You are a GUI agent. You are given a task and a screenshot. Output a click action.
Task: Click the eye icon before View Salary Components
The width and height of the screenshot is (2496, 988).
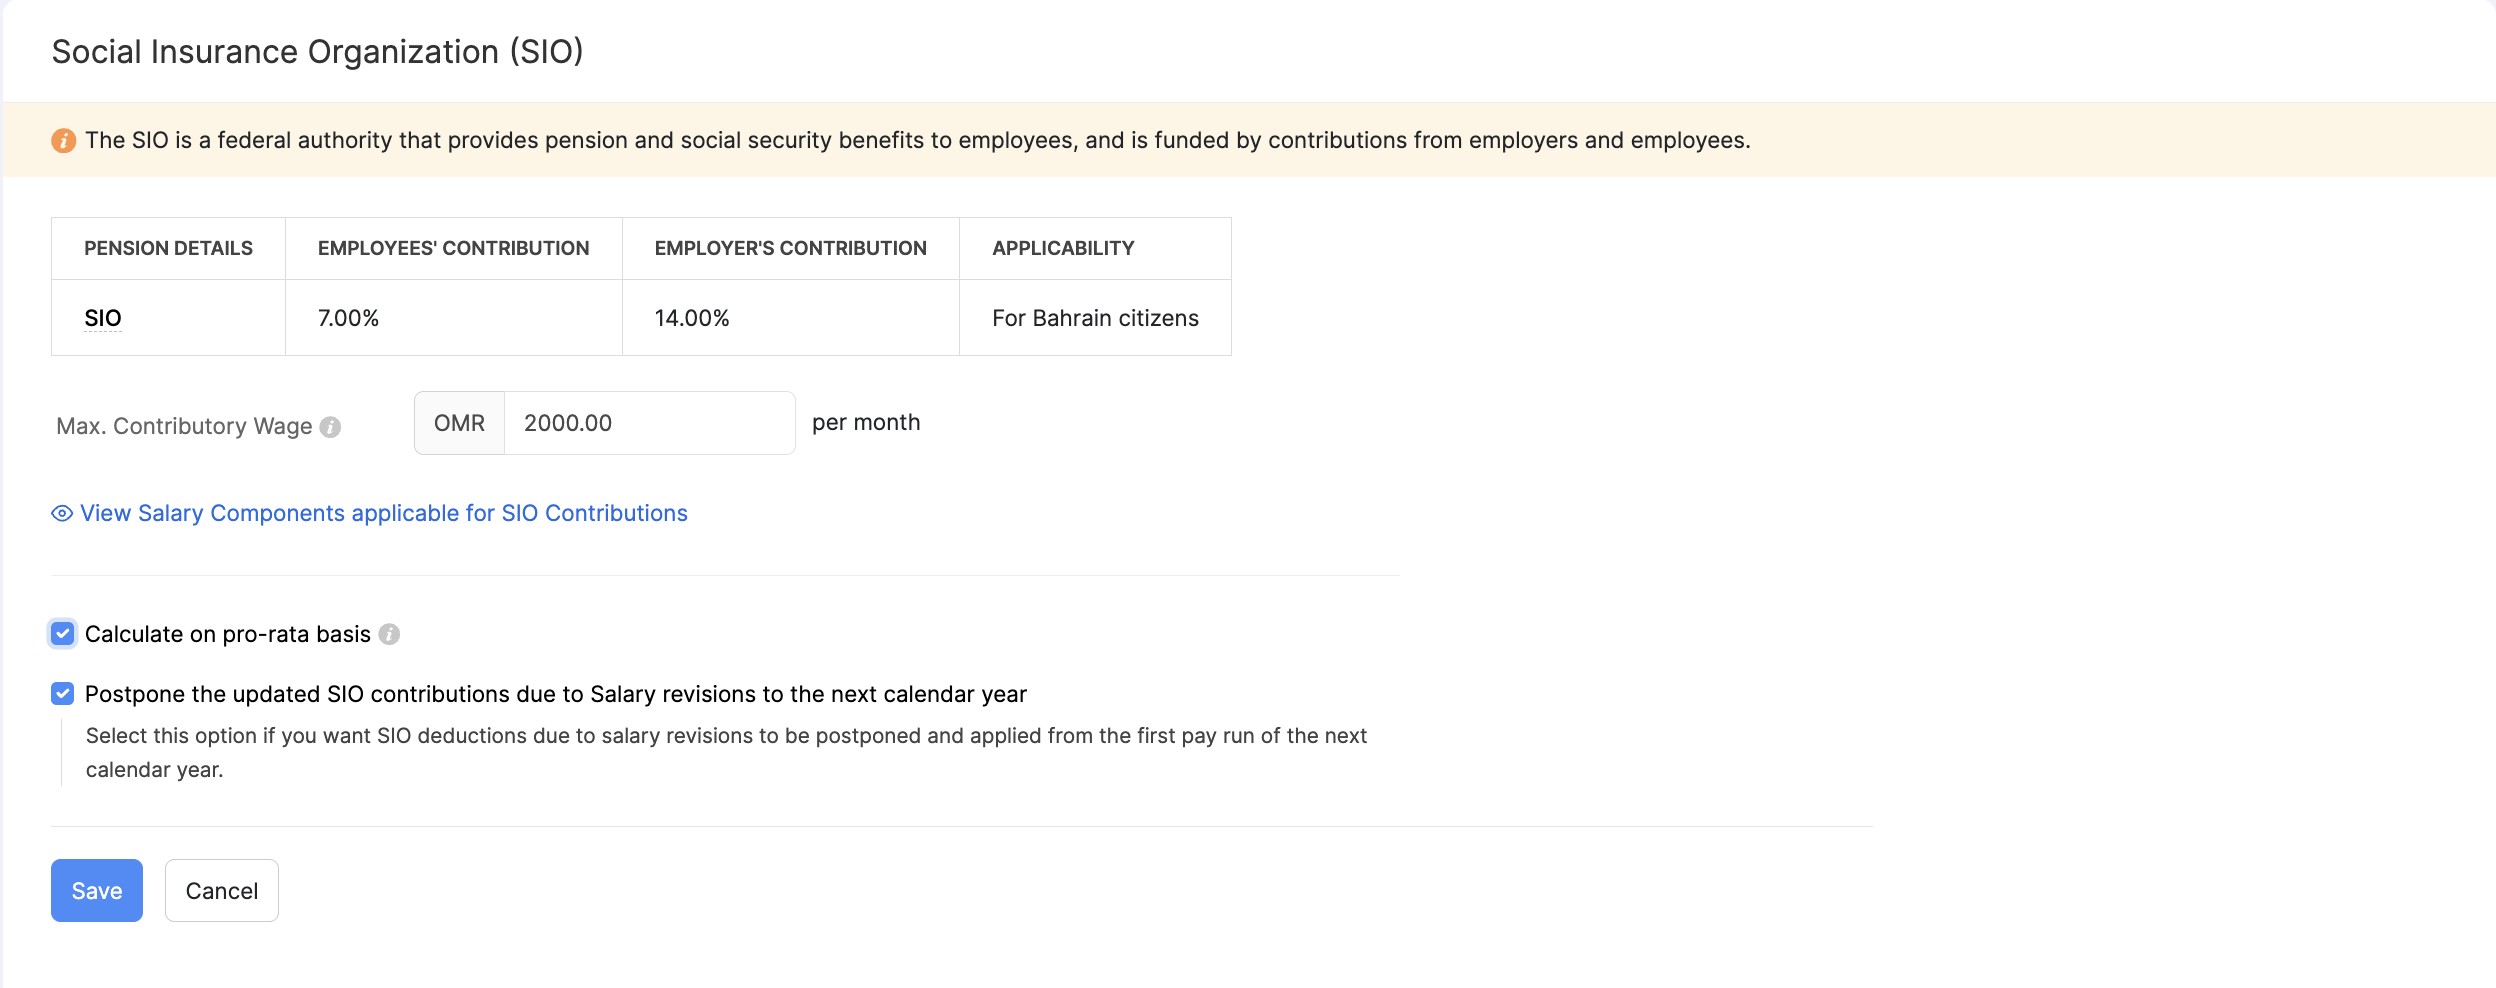[x=62, y=514]
